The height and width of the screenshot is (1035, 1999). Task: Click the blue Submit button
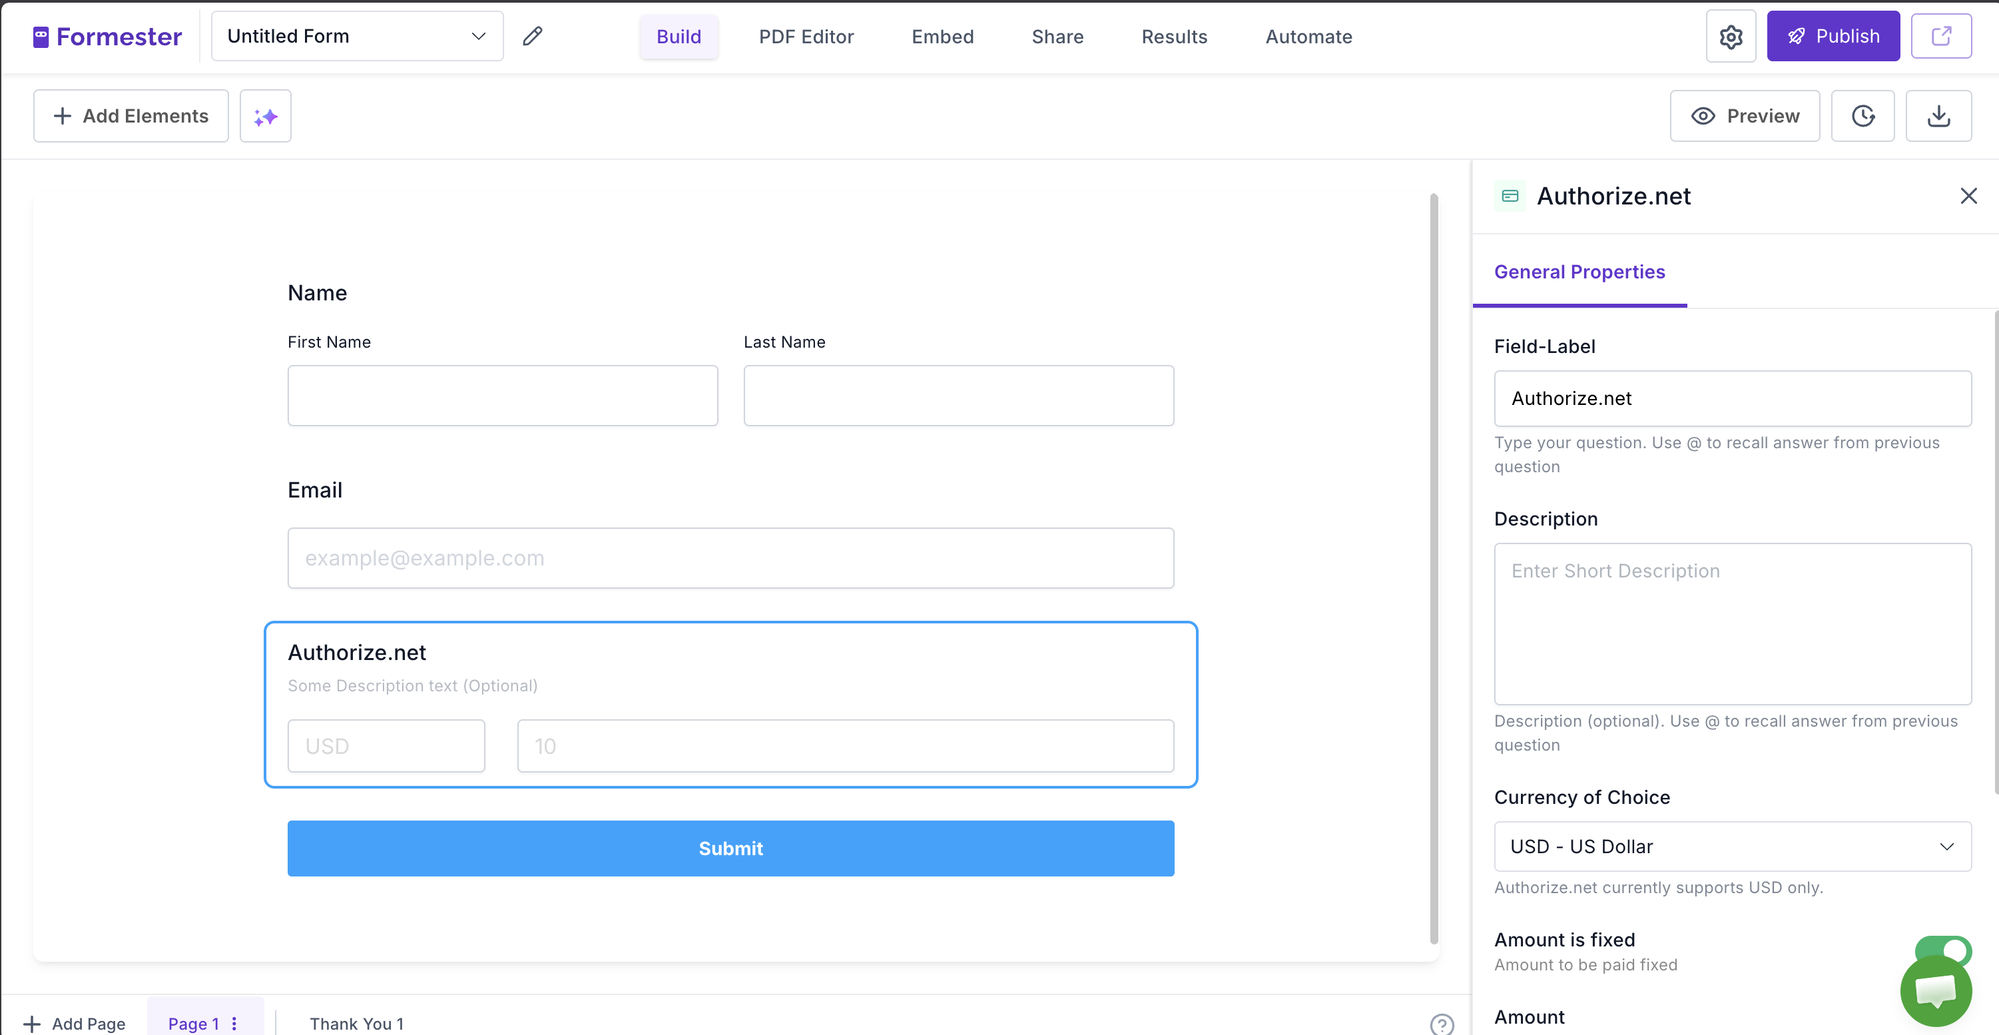point(730,848)
